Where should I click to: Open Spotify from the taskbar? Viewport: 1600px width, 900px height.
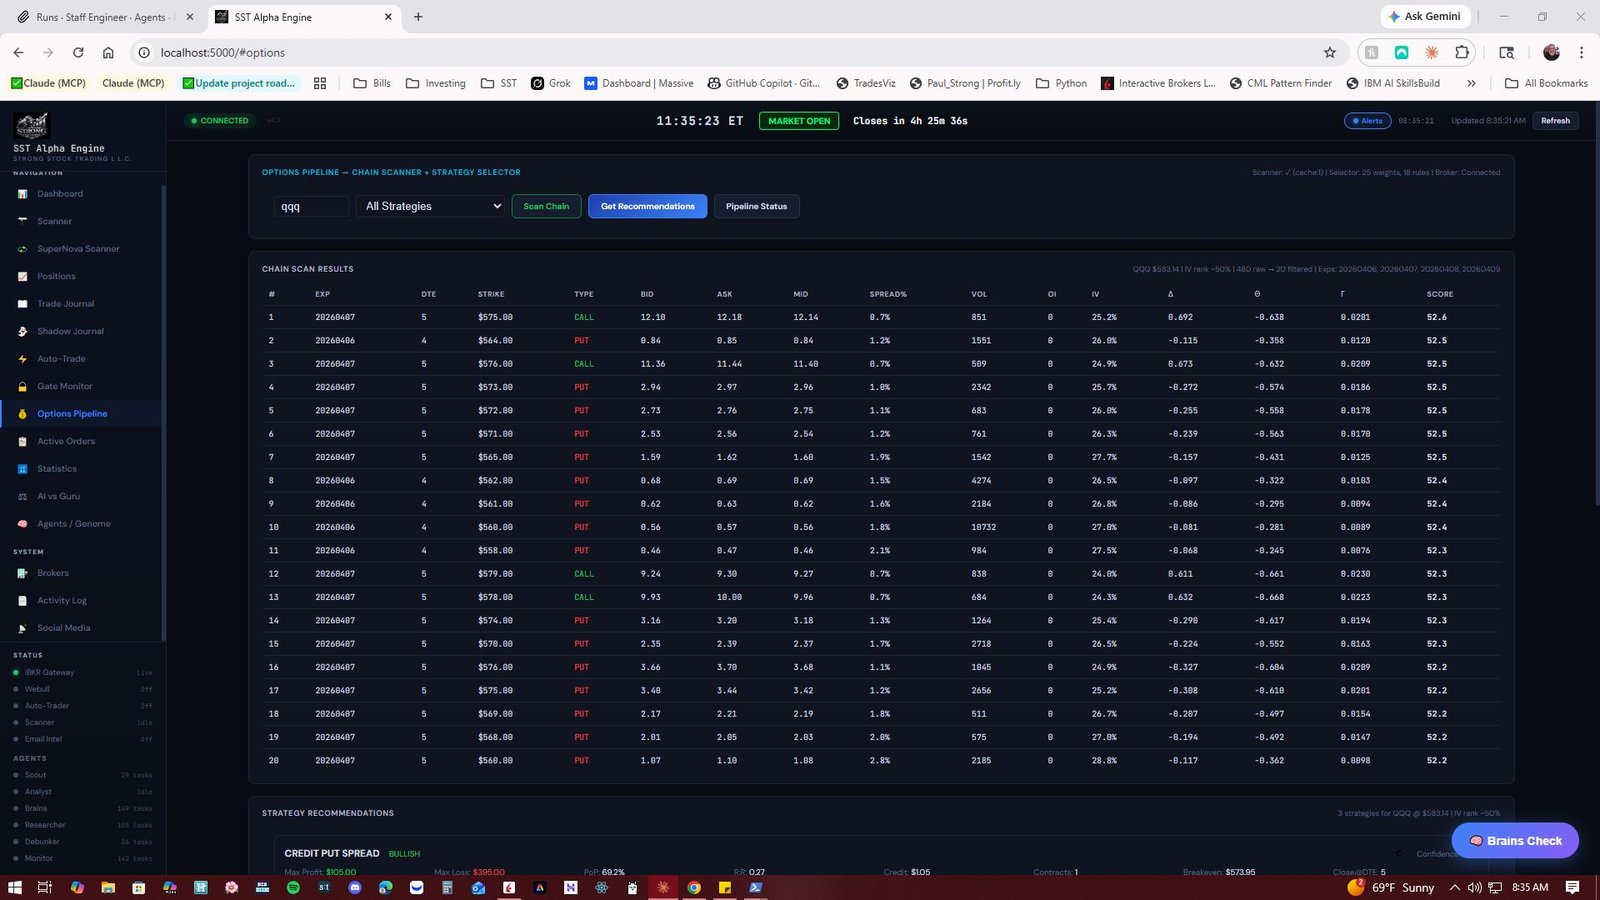[x=293, y=887]
